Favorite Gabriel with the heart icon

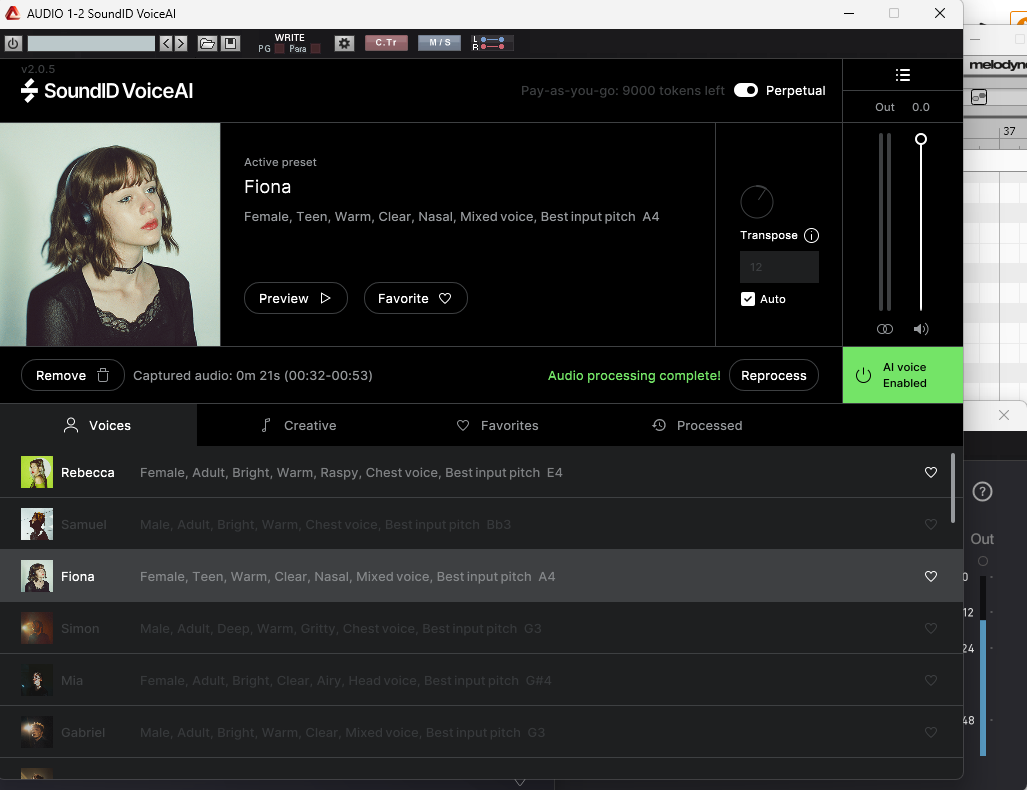point(930,732)
